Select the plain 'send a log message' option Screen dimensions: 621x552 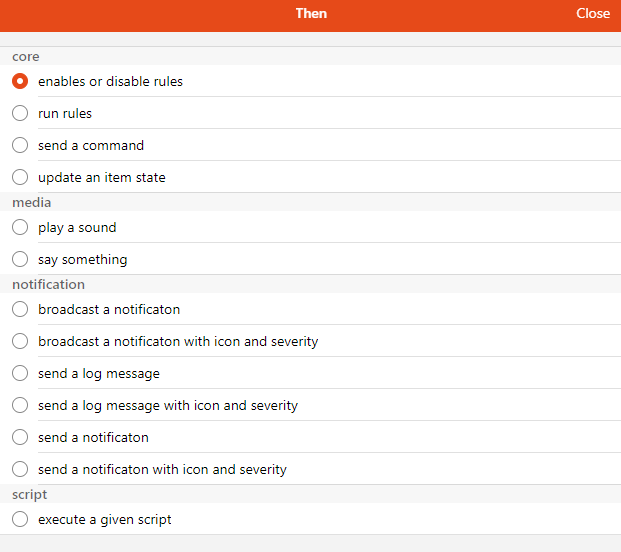click(x=20, y=373)
